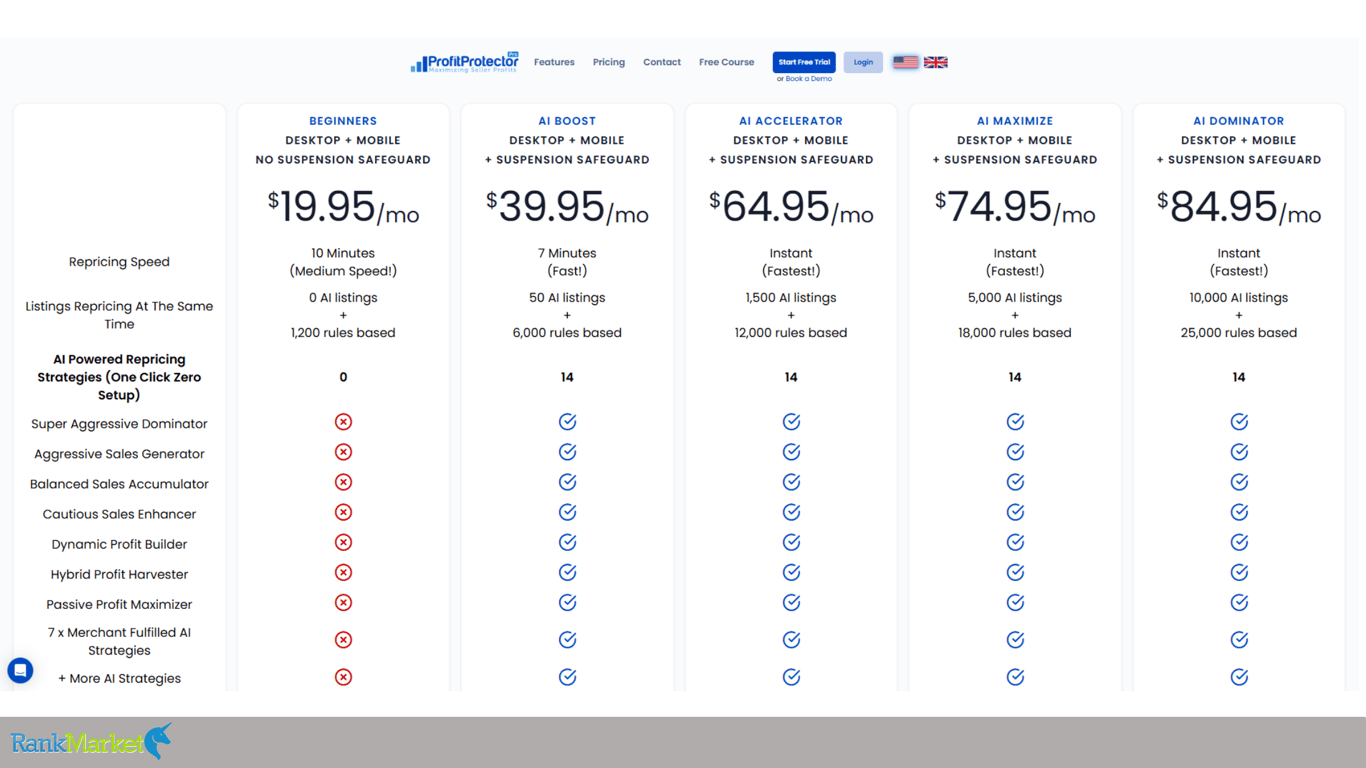Click Beginners red X for Hybrid Profit Harvester
Viewport: 1366px width, 768px height.
[x=343, y=573]
